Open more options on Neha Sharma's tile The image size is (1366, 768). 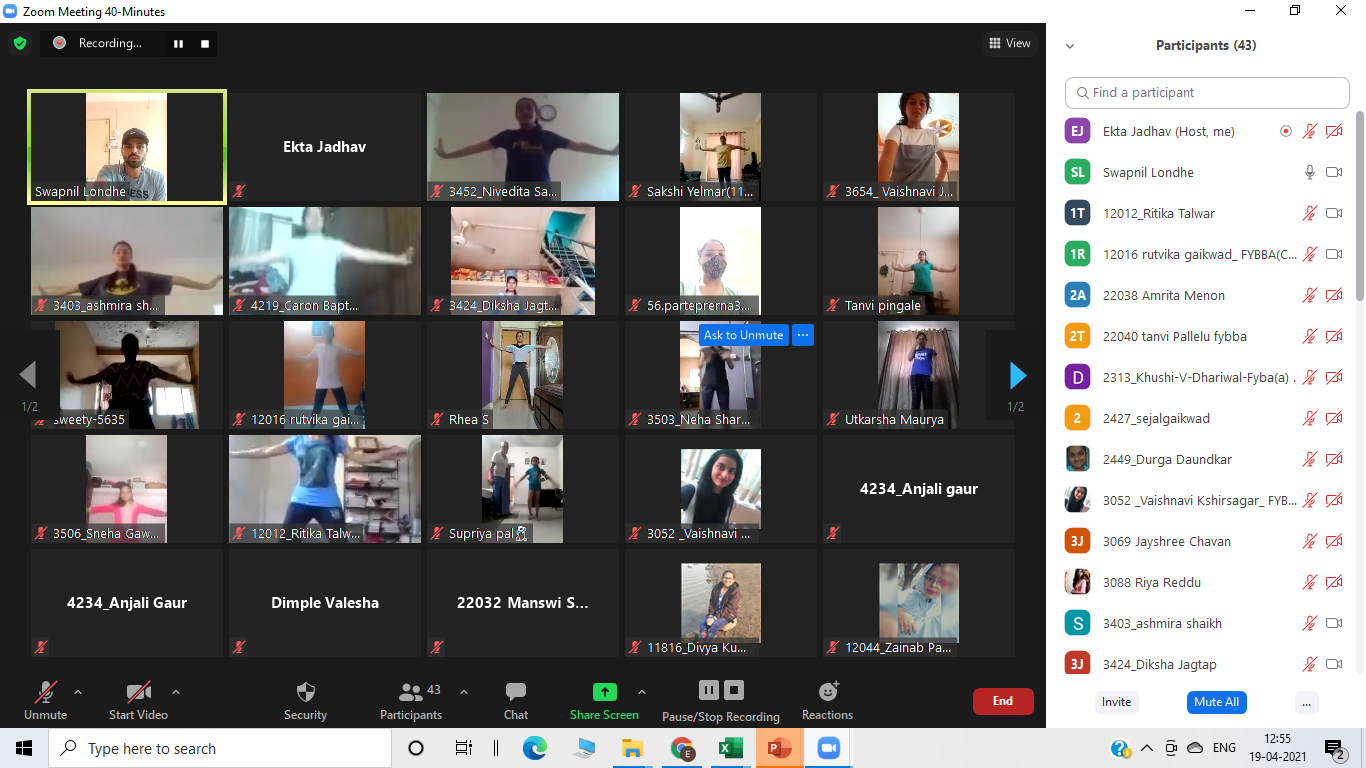(x=803, y=335)
